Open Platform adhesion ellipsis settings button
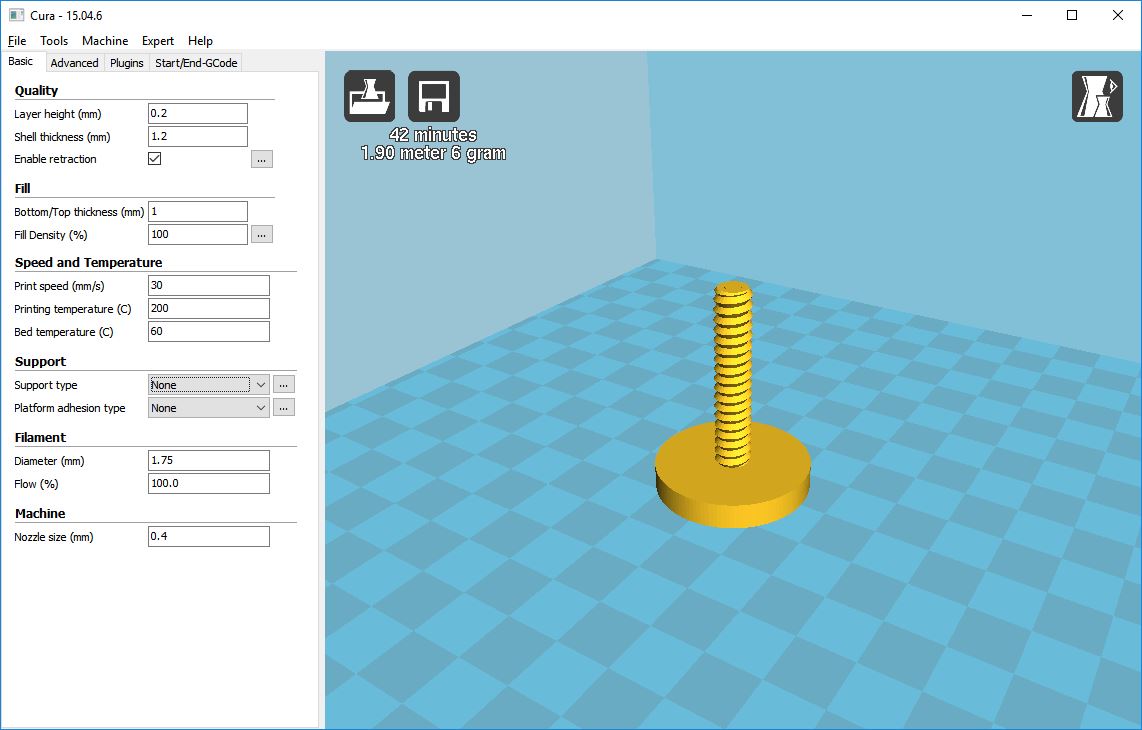 point(284,408)
